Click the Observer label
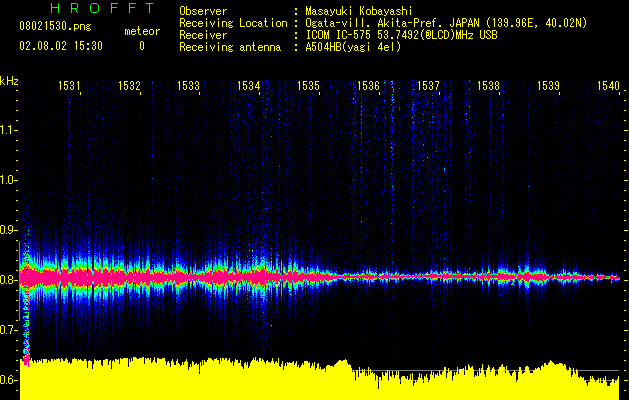629x400 pixels. tap(203, 11)
